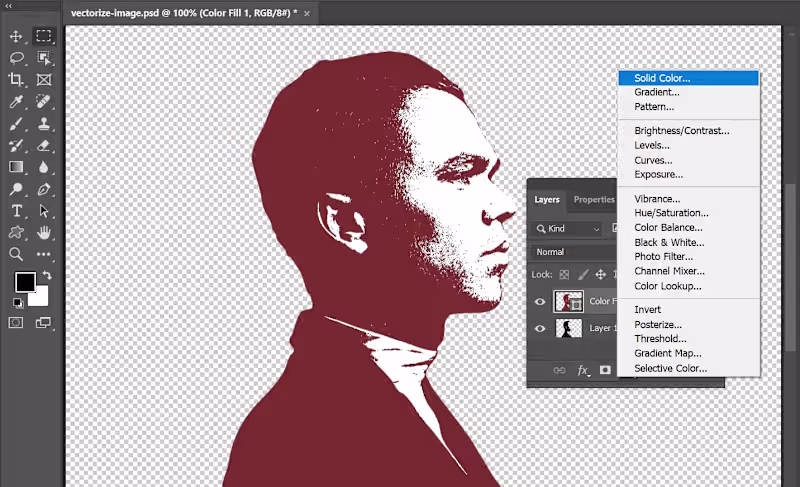Select the Eyedropper tool
The height and width of the screenshot is (487, 800).
[x=16, y=101]
